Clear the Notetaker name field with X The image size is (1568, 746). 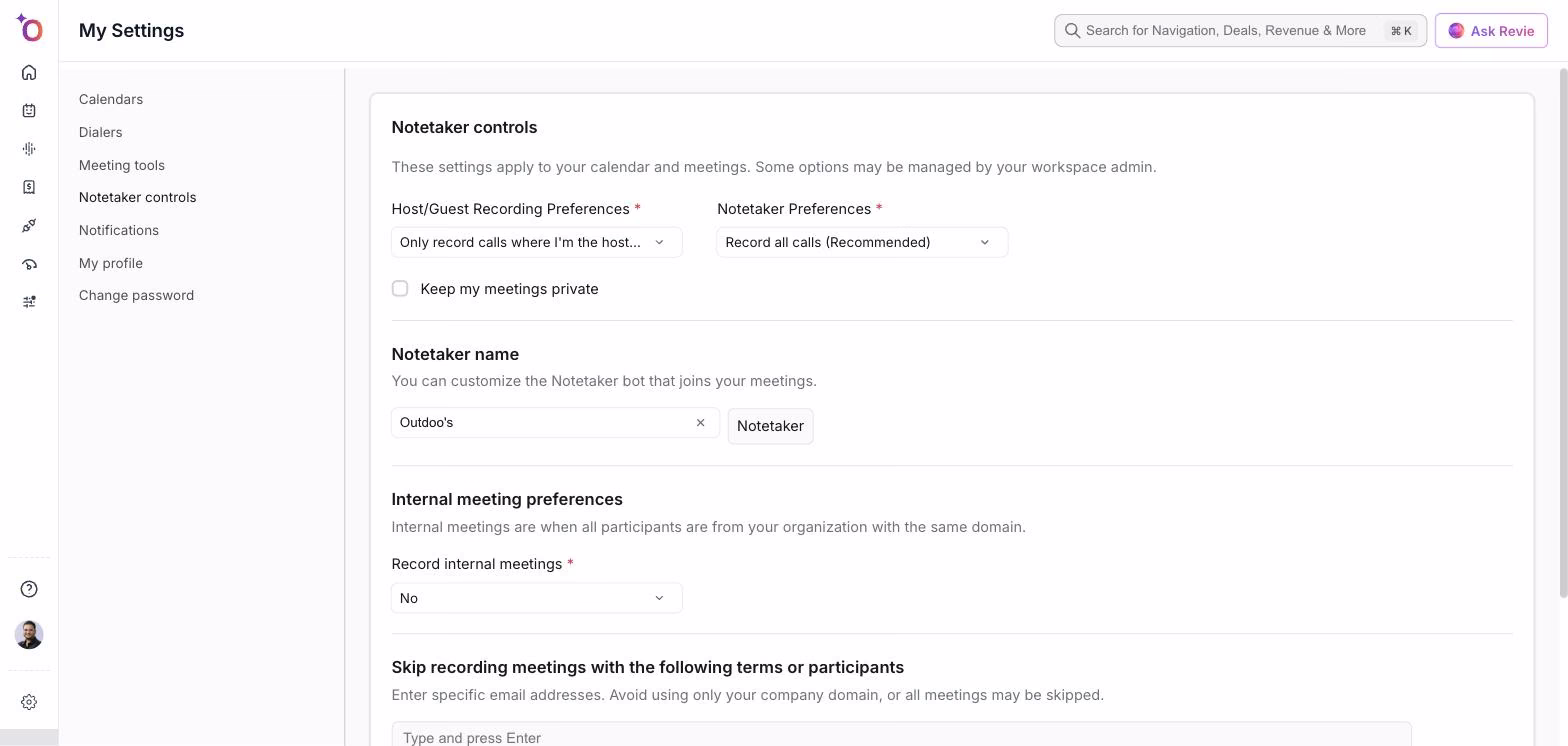point(700,423)
